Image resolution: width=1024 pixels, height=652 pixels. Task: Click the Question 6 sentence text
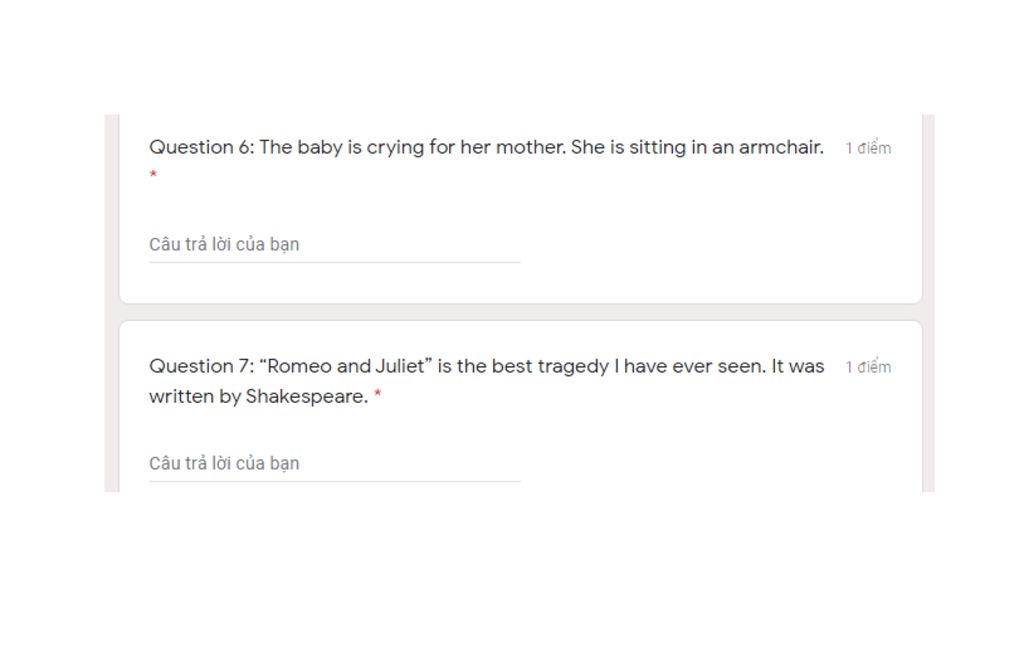tap(486, 148)
